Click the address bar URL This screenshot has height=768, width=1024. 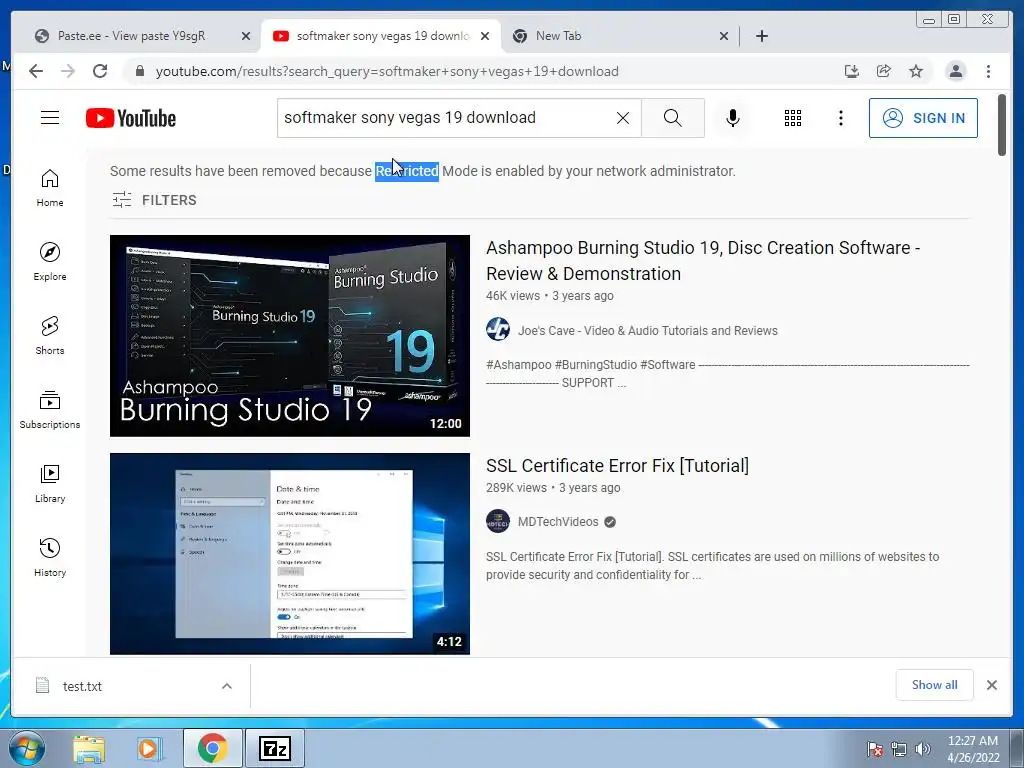387,72
